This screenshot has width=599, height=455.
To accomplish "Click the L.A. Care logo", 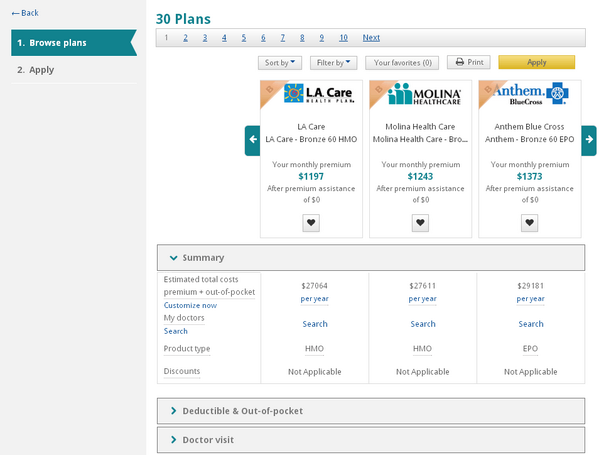I will pos(319,94).
